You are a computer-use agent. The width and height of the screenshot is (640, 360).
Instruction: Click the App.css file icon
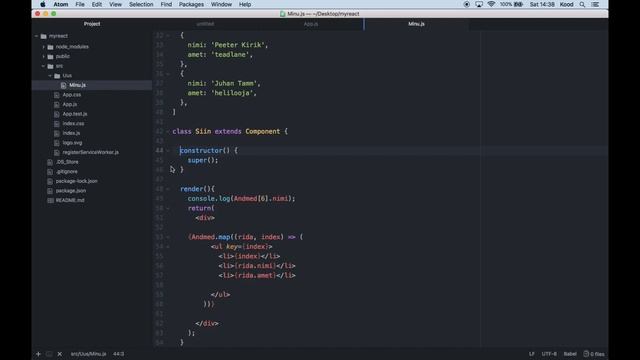coord(57,95)
